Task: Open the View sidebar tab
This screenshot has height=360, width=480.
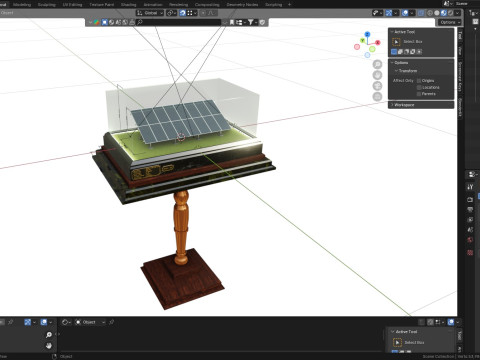Action: point(460,51)
